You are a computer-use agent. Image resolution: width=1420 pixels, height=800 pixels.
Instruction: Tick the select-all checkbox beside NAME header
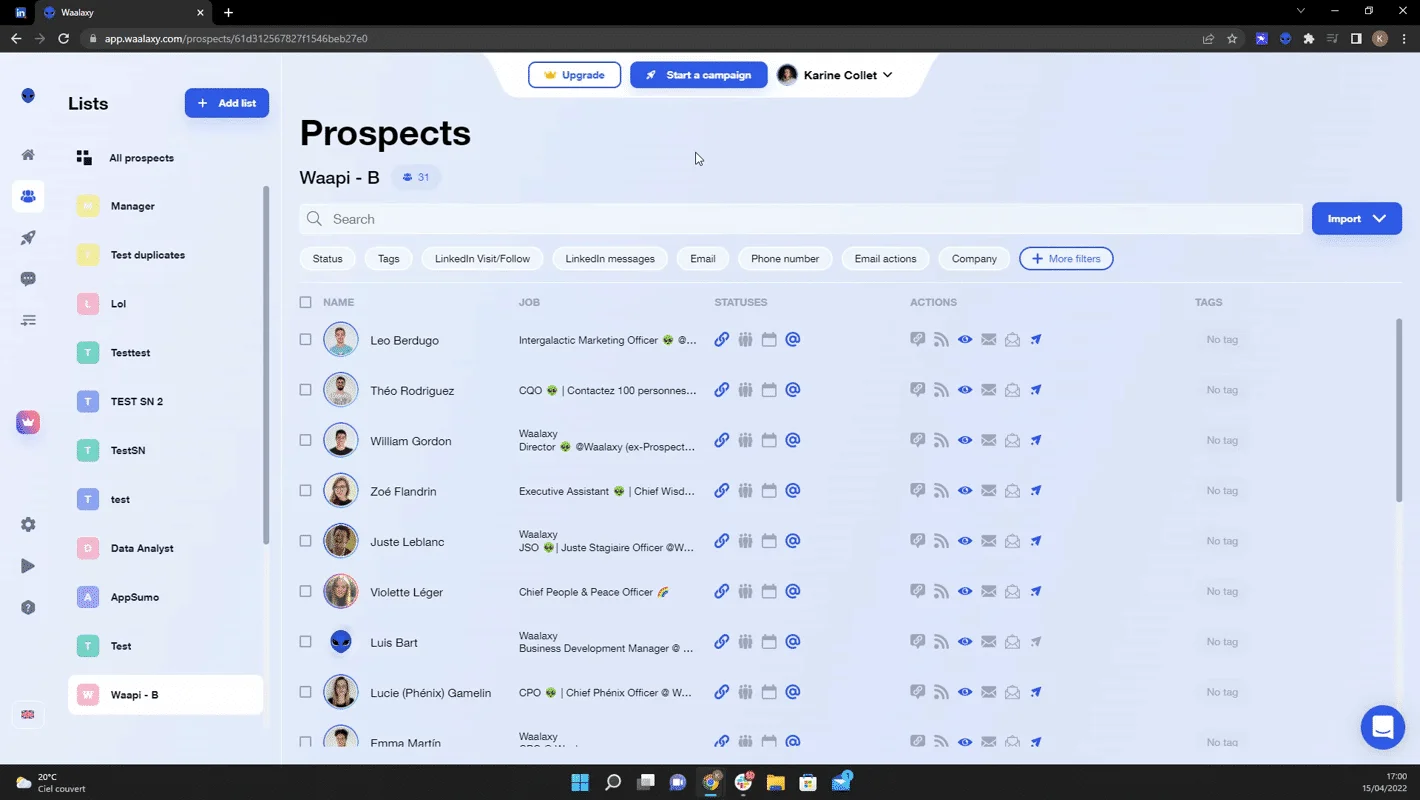coord(306,302)
